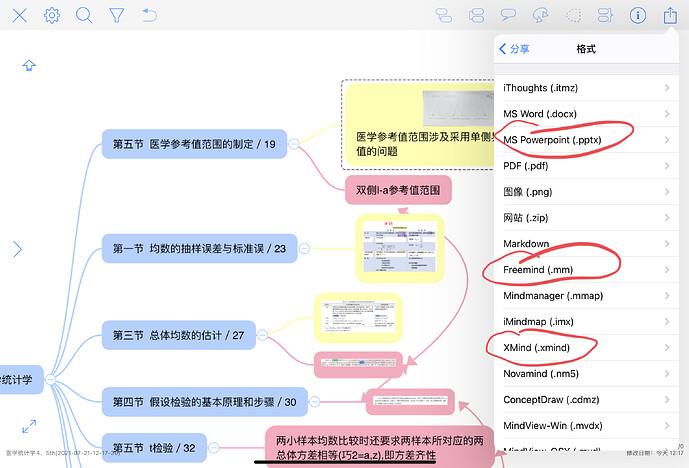Choose 网站 (.zip) format
Image resolution: width=689 pixels, height=468 pixels.
tap(586, 218)
